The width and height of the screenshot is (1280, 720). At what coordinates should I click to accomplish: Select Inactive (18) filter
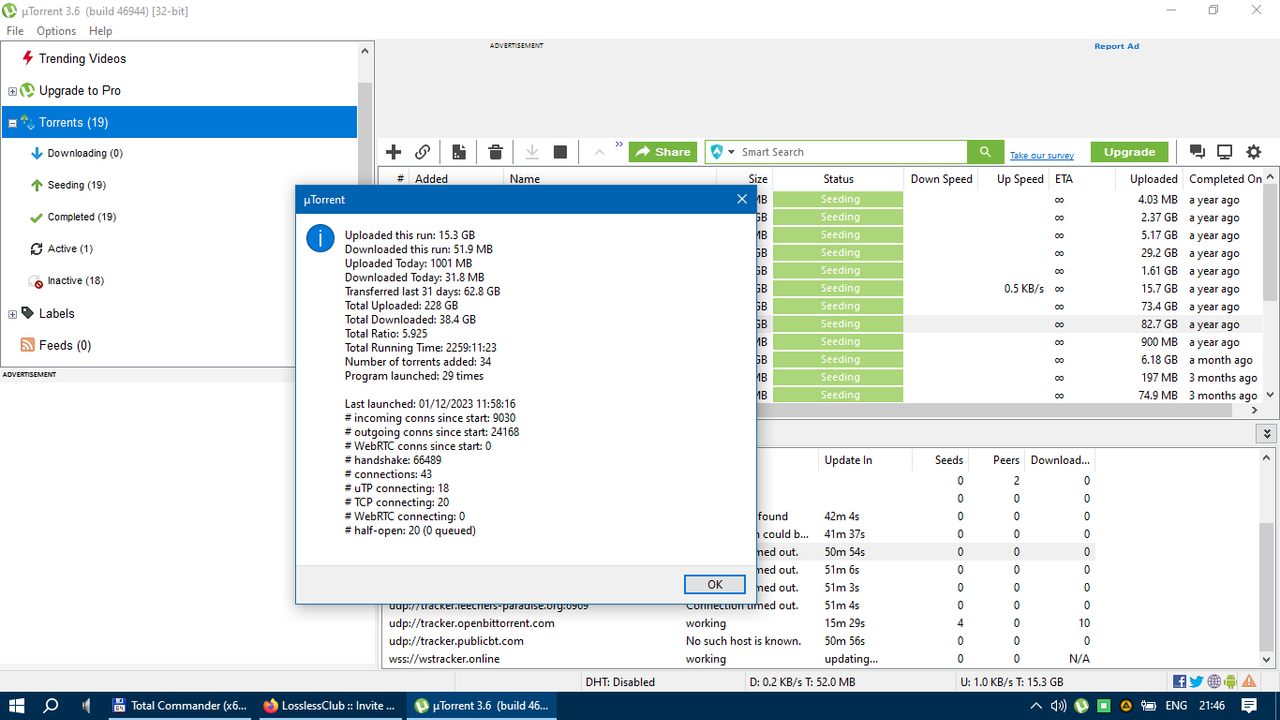[76, 281]
